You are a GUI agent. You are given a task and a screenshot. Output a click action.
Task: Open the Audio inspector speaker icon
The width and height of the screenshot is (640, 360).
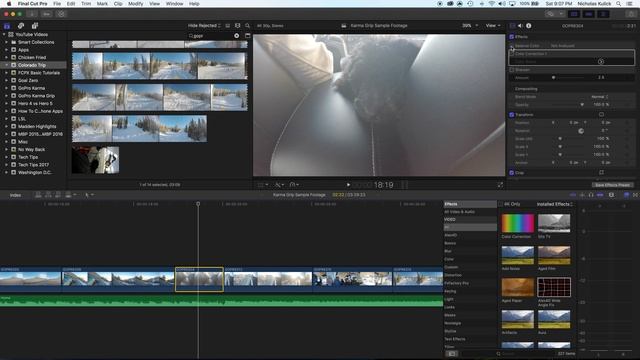click(520, 26)
